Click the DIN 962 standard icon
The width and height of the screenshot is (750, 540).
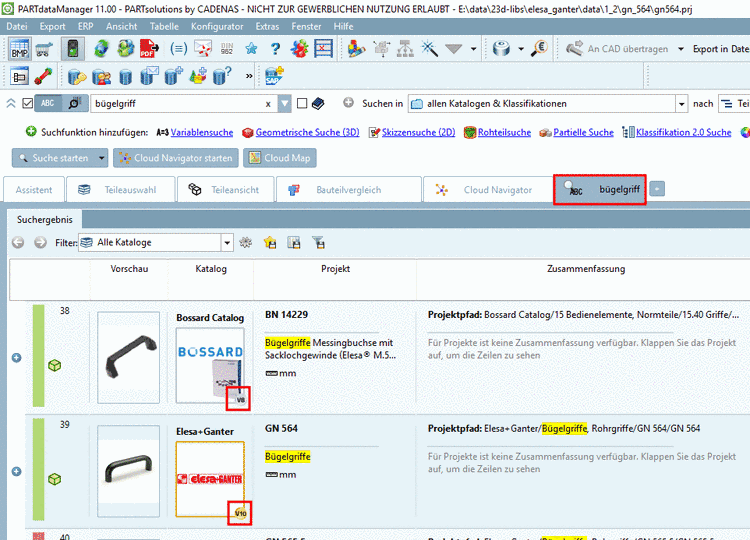pos(227,49)
